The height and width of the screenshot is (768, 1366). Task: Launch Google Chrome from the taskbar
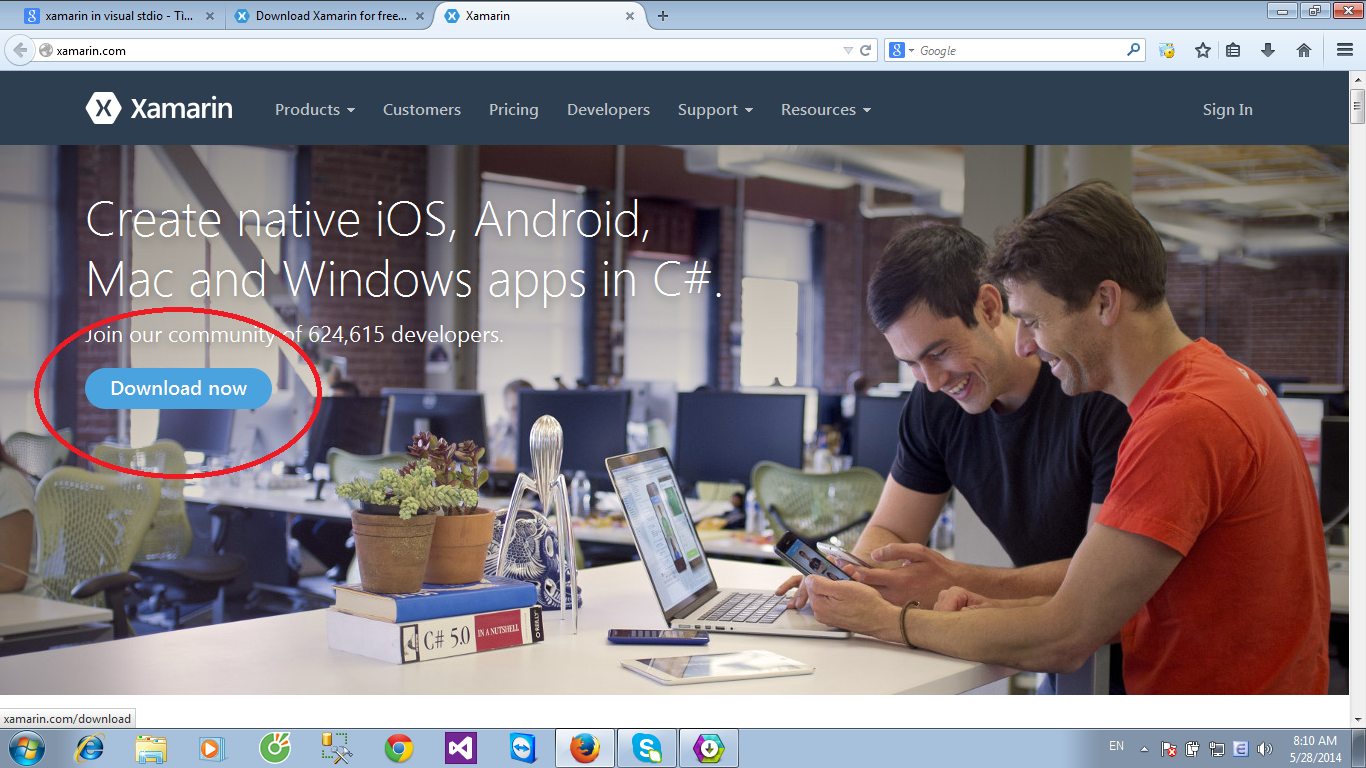[x=399, y=748]
